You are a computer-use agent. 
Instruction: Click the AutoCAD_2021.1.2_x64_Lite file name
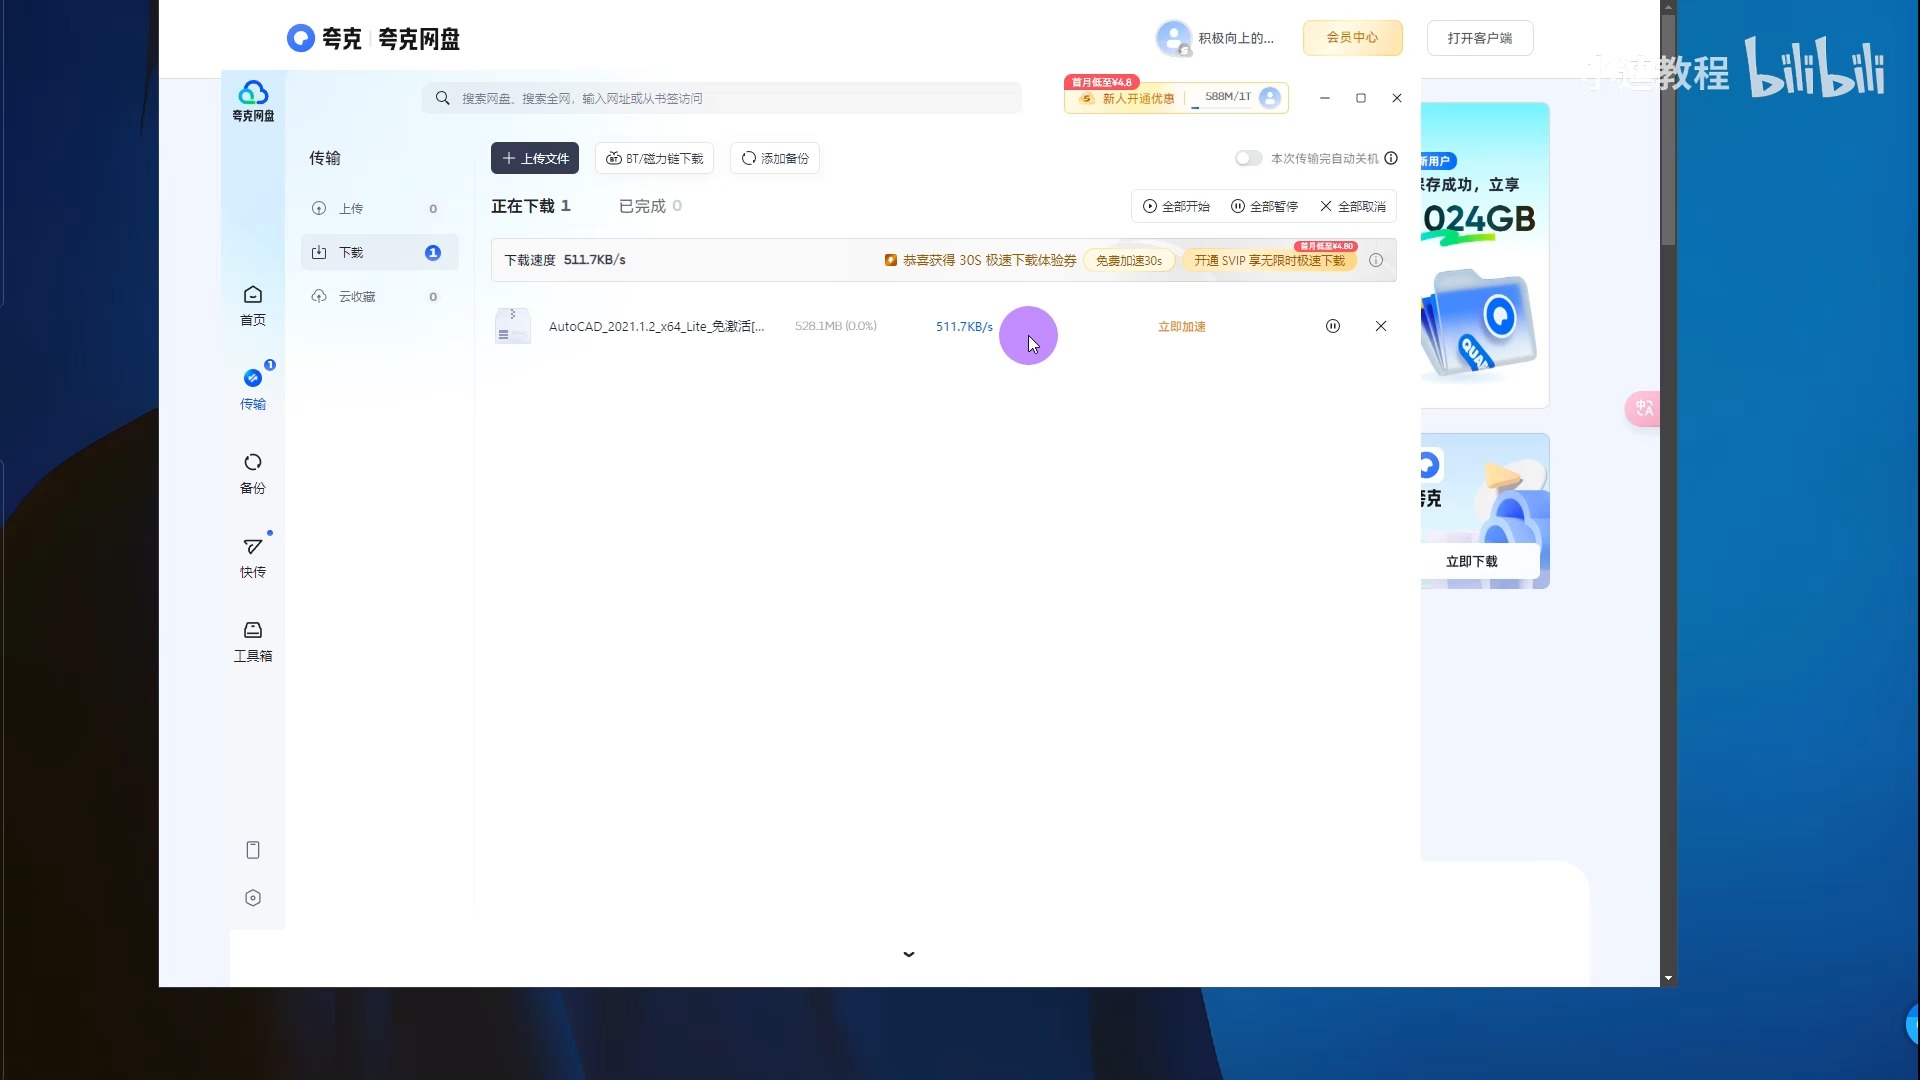[x=656, y=326]
